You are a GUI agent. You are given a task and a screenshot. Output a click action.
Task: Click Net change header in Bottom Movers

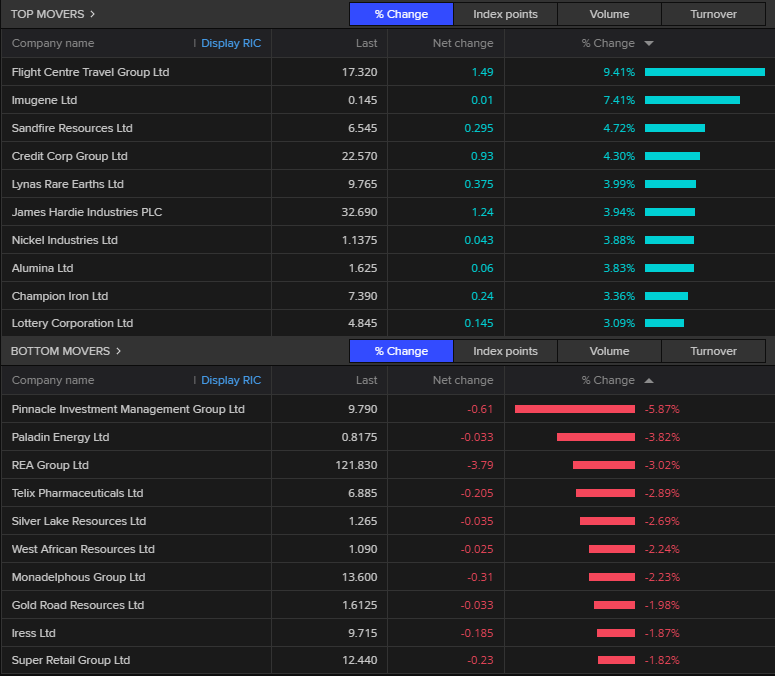[x=463, y=380]
